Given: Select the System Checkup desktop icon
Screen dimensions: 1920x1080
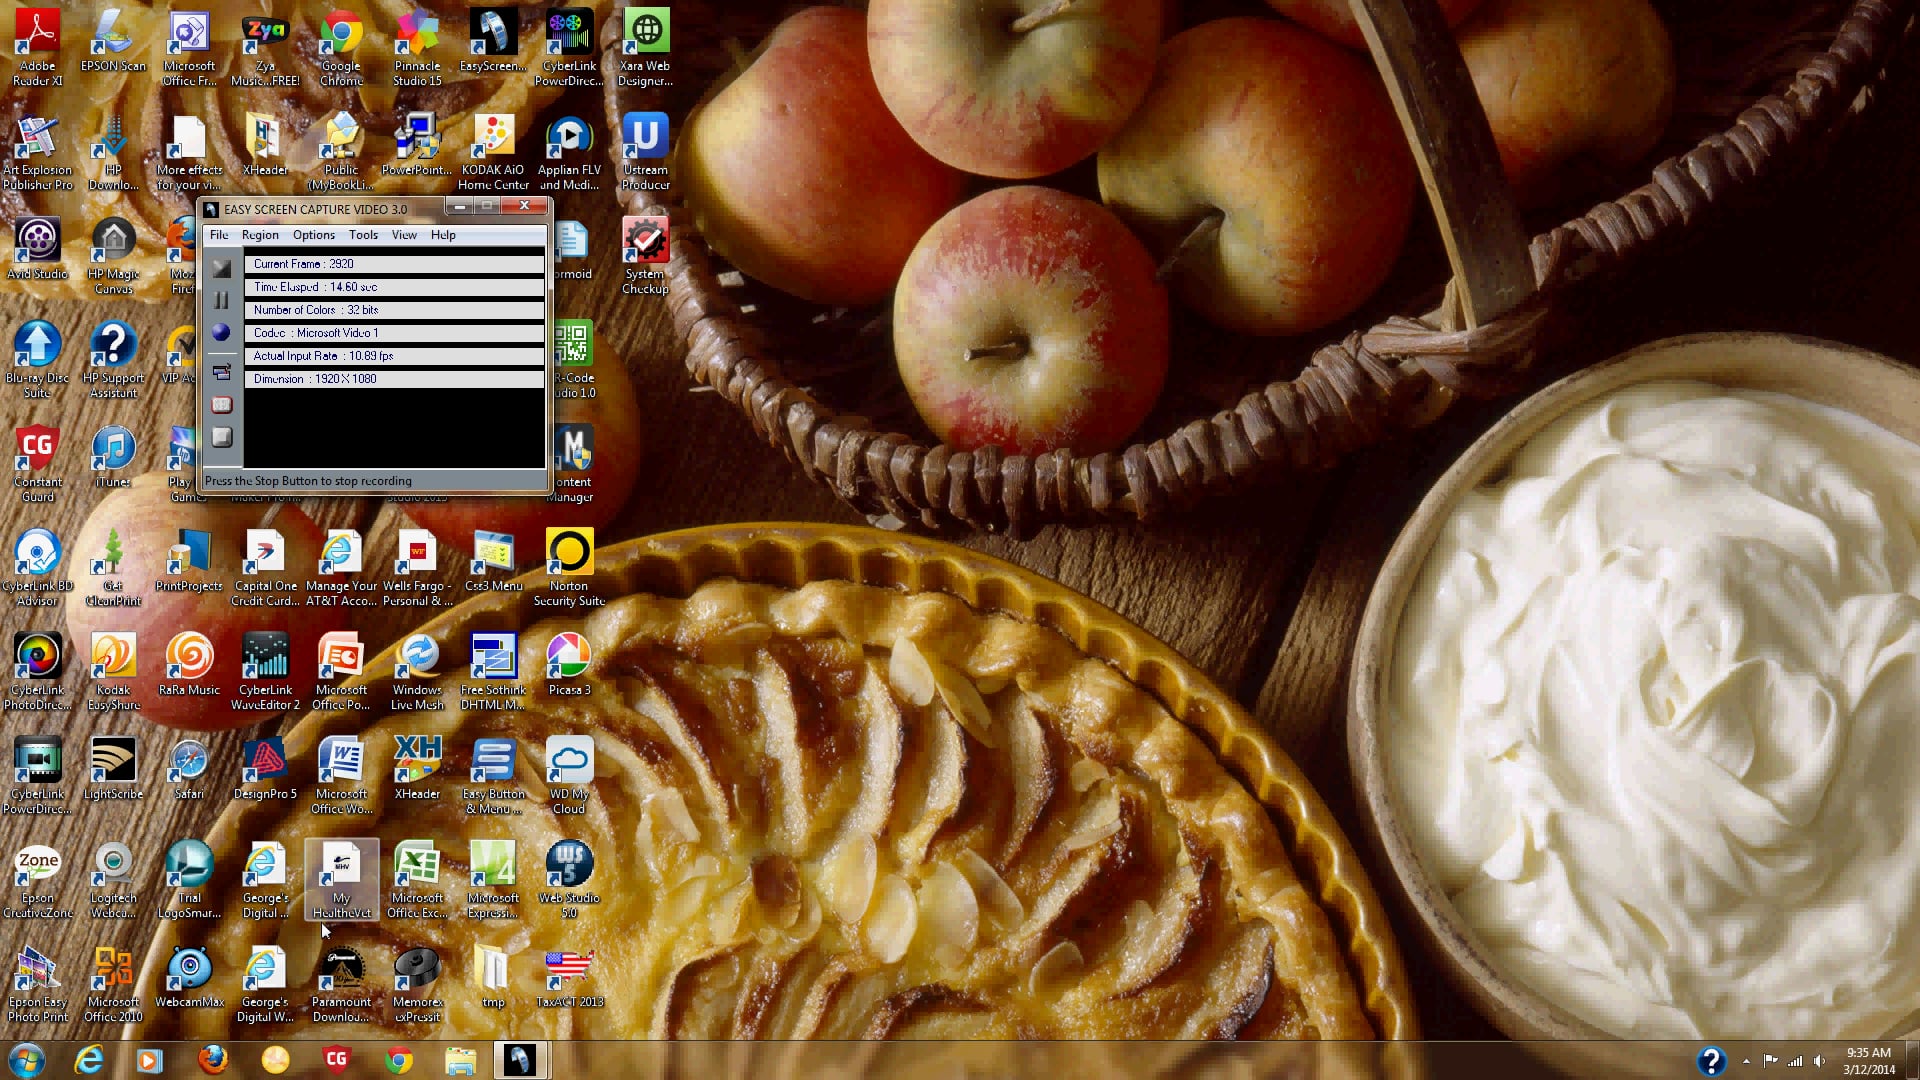Looking at the screenshot, I should pos(645,256).
